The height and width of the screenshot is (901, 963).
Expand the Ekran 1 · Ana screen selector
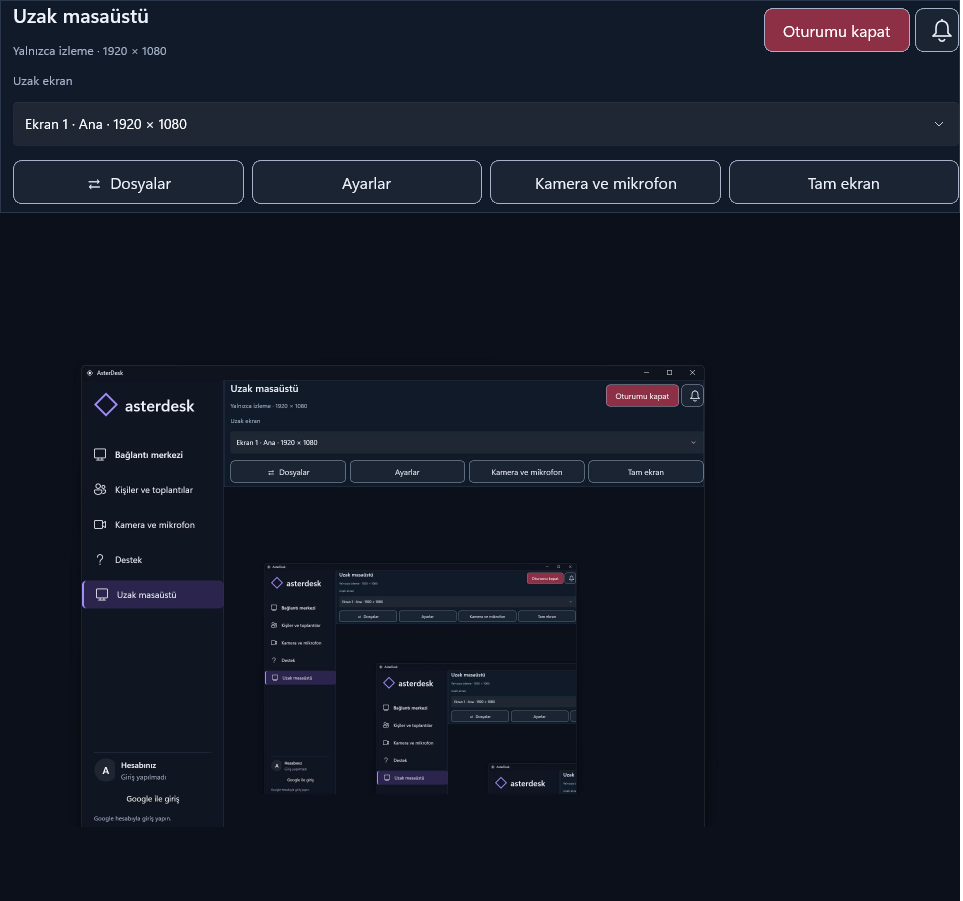tap(485, 124)
